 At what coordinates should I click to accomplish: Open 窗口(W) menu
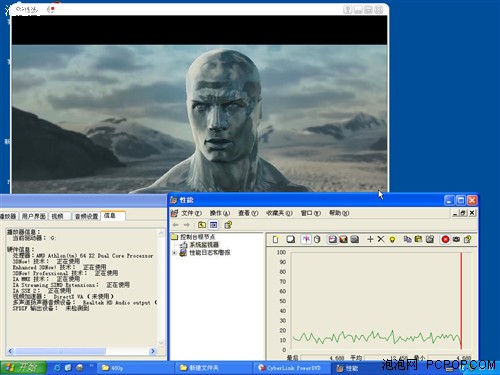tap(311, 213)
